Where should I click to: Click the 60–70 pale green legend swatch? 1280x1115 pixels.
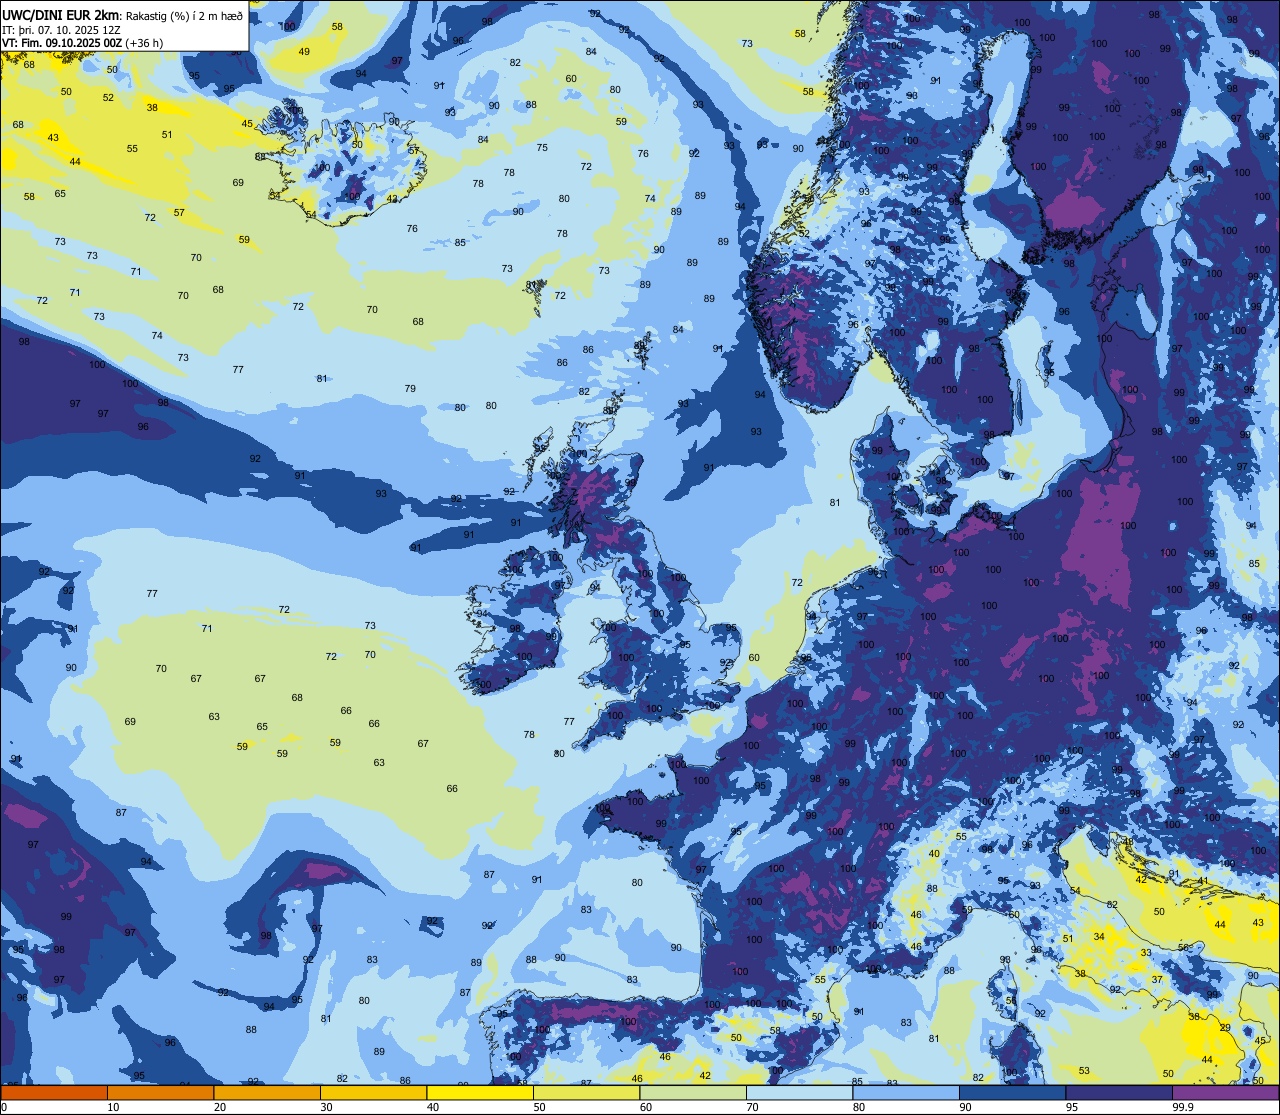tap(693, 1092)
